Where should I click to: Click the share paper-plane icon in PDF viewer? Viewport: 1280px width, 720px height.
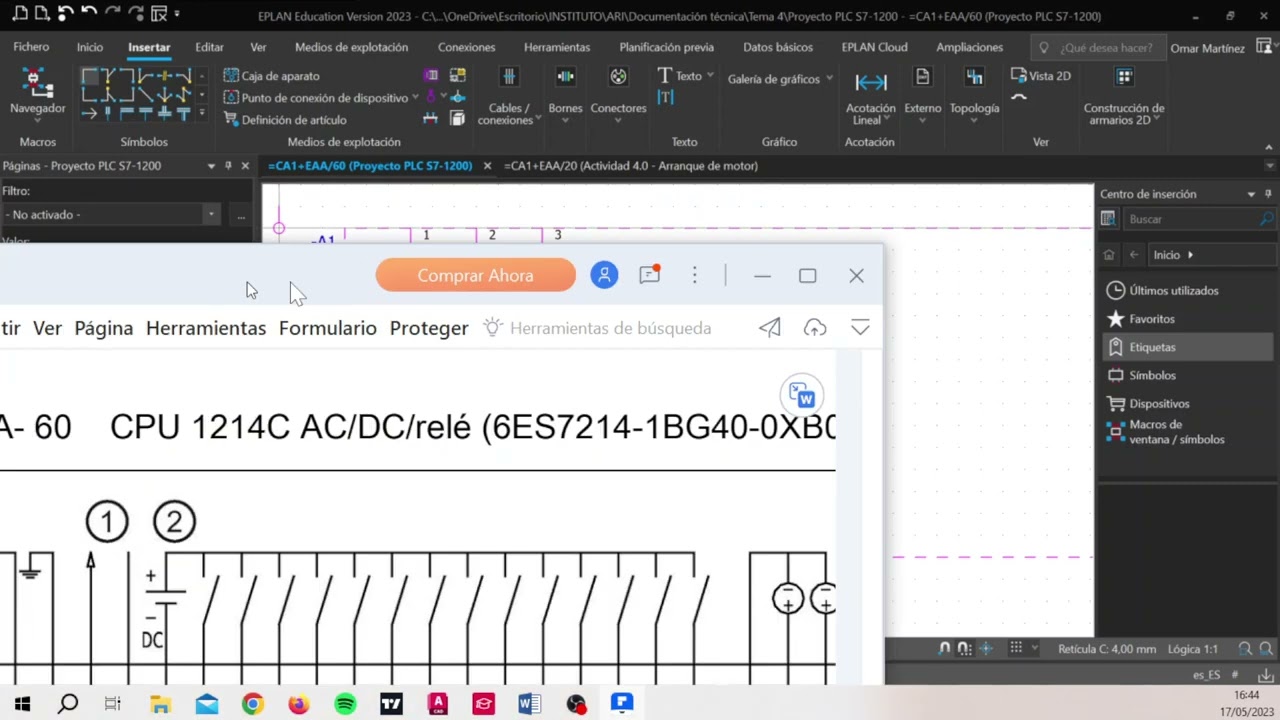pos(769,328)
